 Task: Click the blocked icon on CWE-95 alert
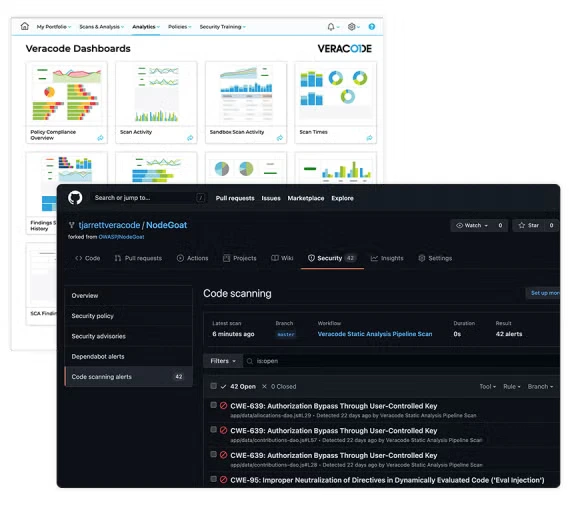224,480
